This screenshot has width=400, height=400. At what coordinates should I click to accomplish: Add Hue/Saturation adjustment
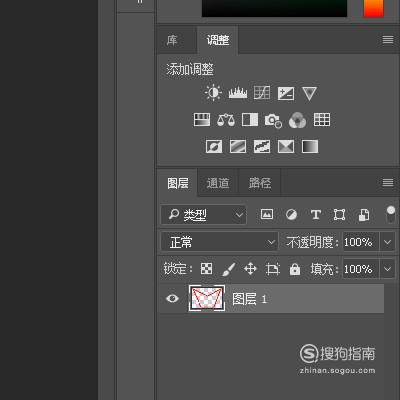[202, 120]
